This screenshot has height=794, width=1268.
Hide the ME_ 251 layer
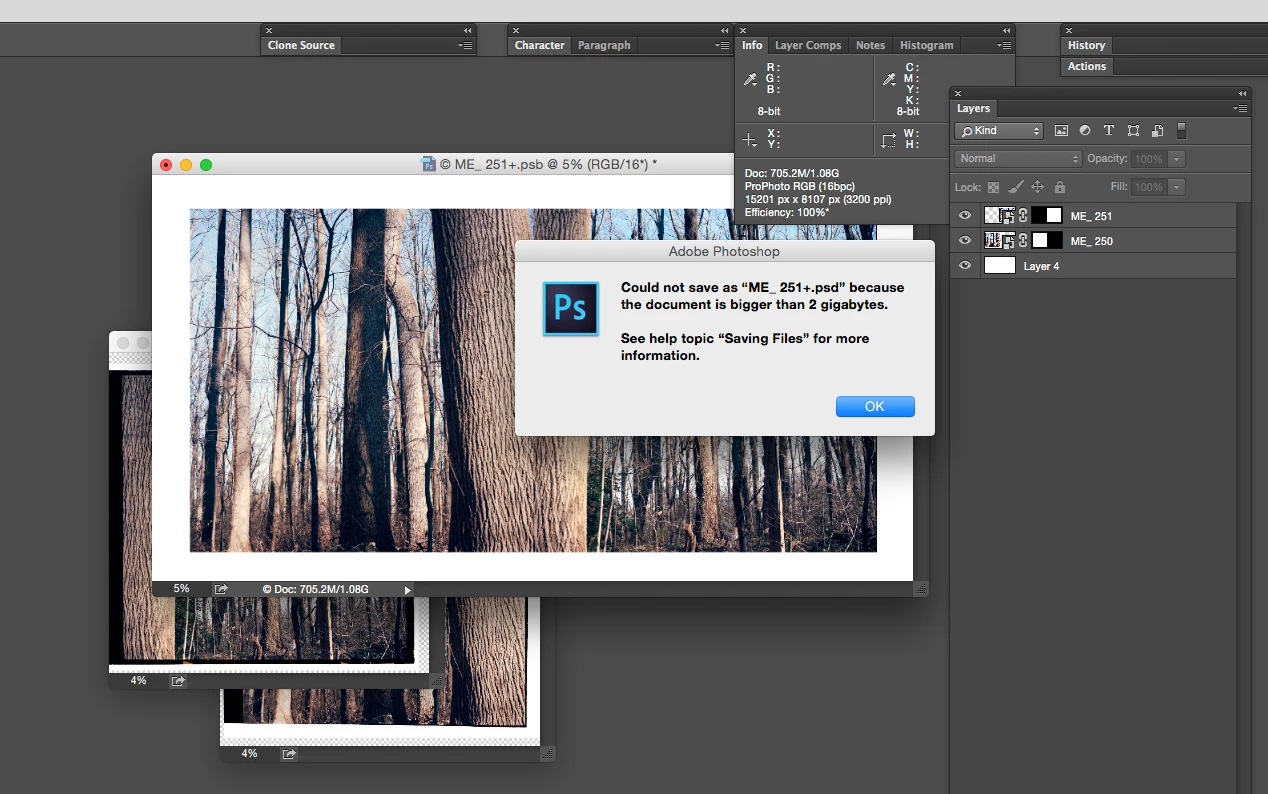pyautogui.click(x=965, y=216)
